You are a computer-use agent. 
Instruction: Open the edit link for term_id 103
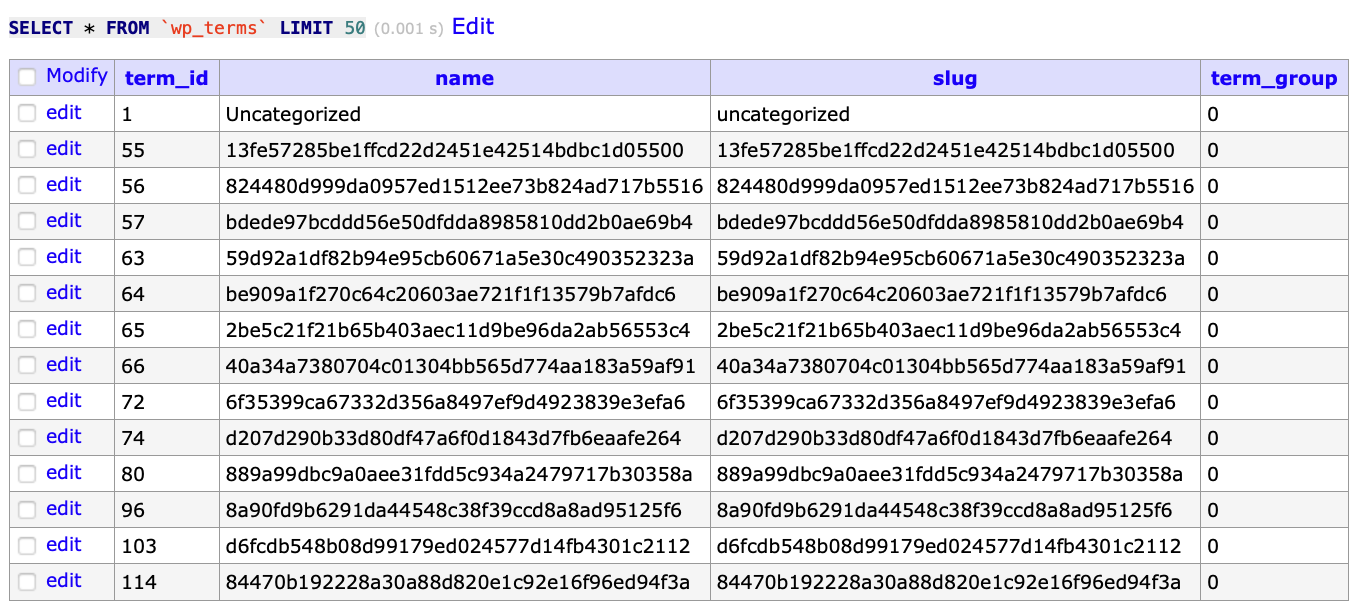(x=63, y=545)
